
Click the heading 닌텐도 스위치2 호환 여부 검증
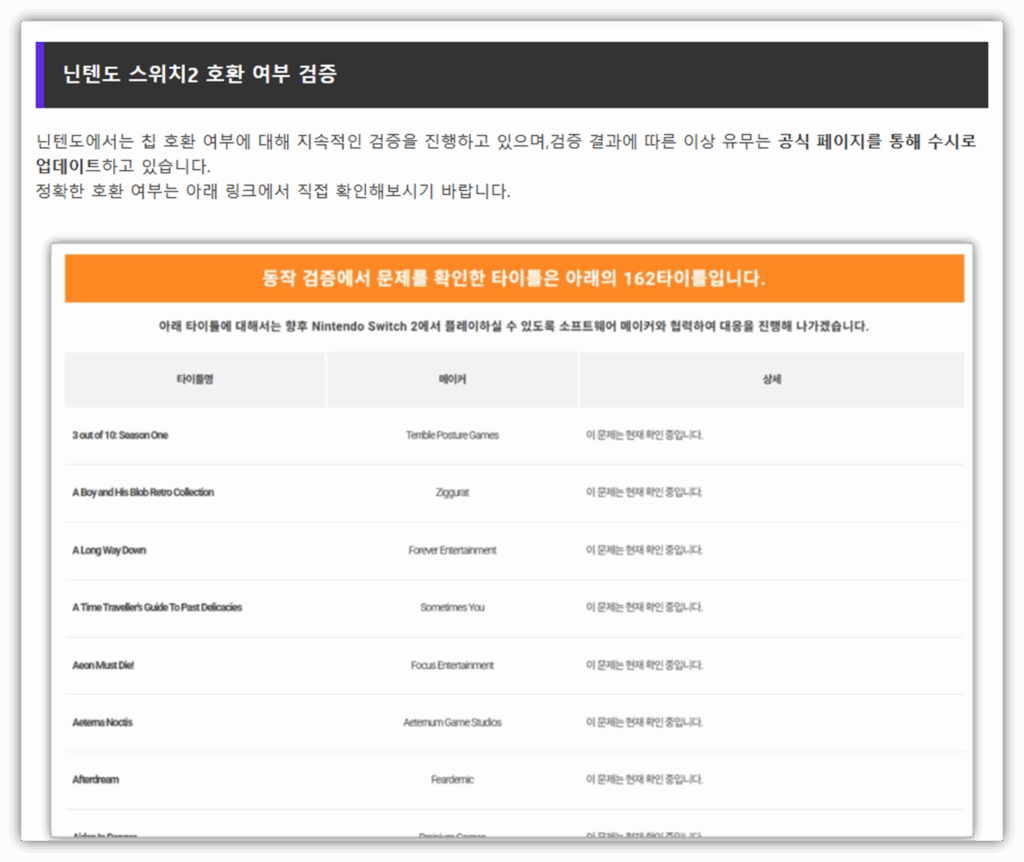pos(200,74)
